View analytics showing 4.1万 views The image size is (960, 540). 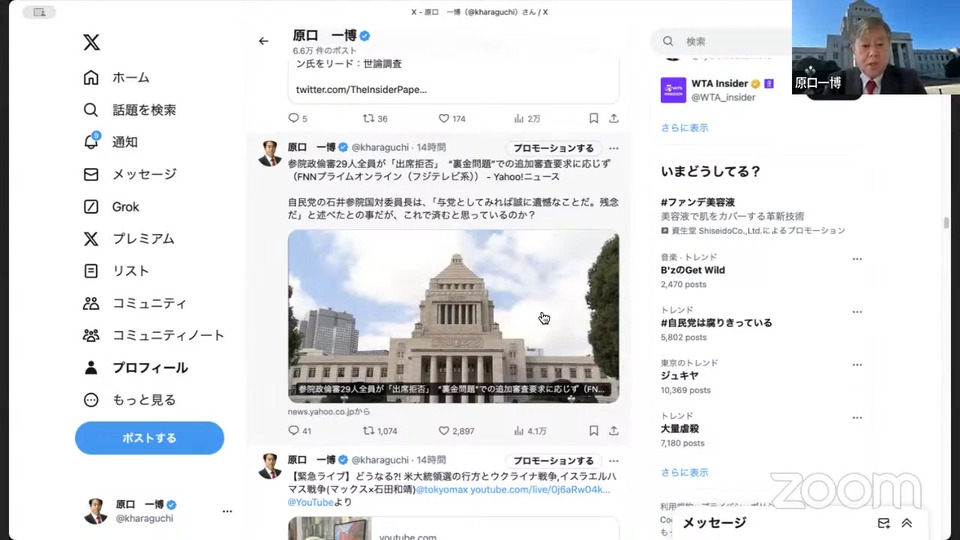(x=530, y=431)
